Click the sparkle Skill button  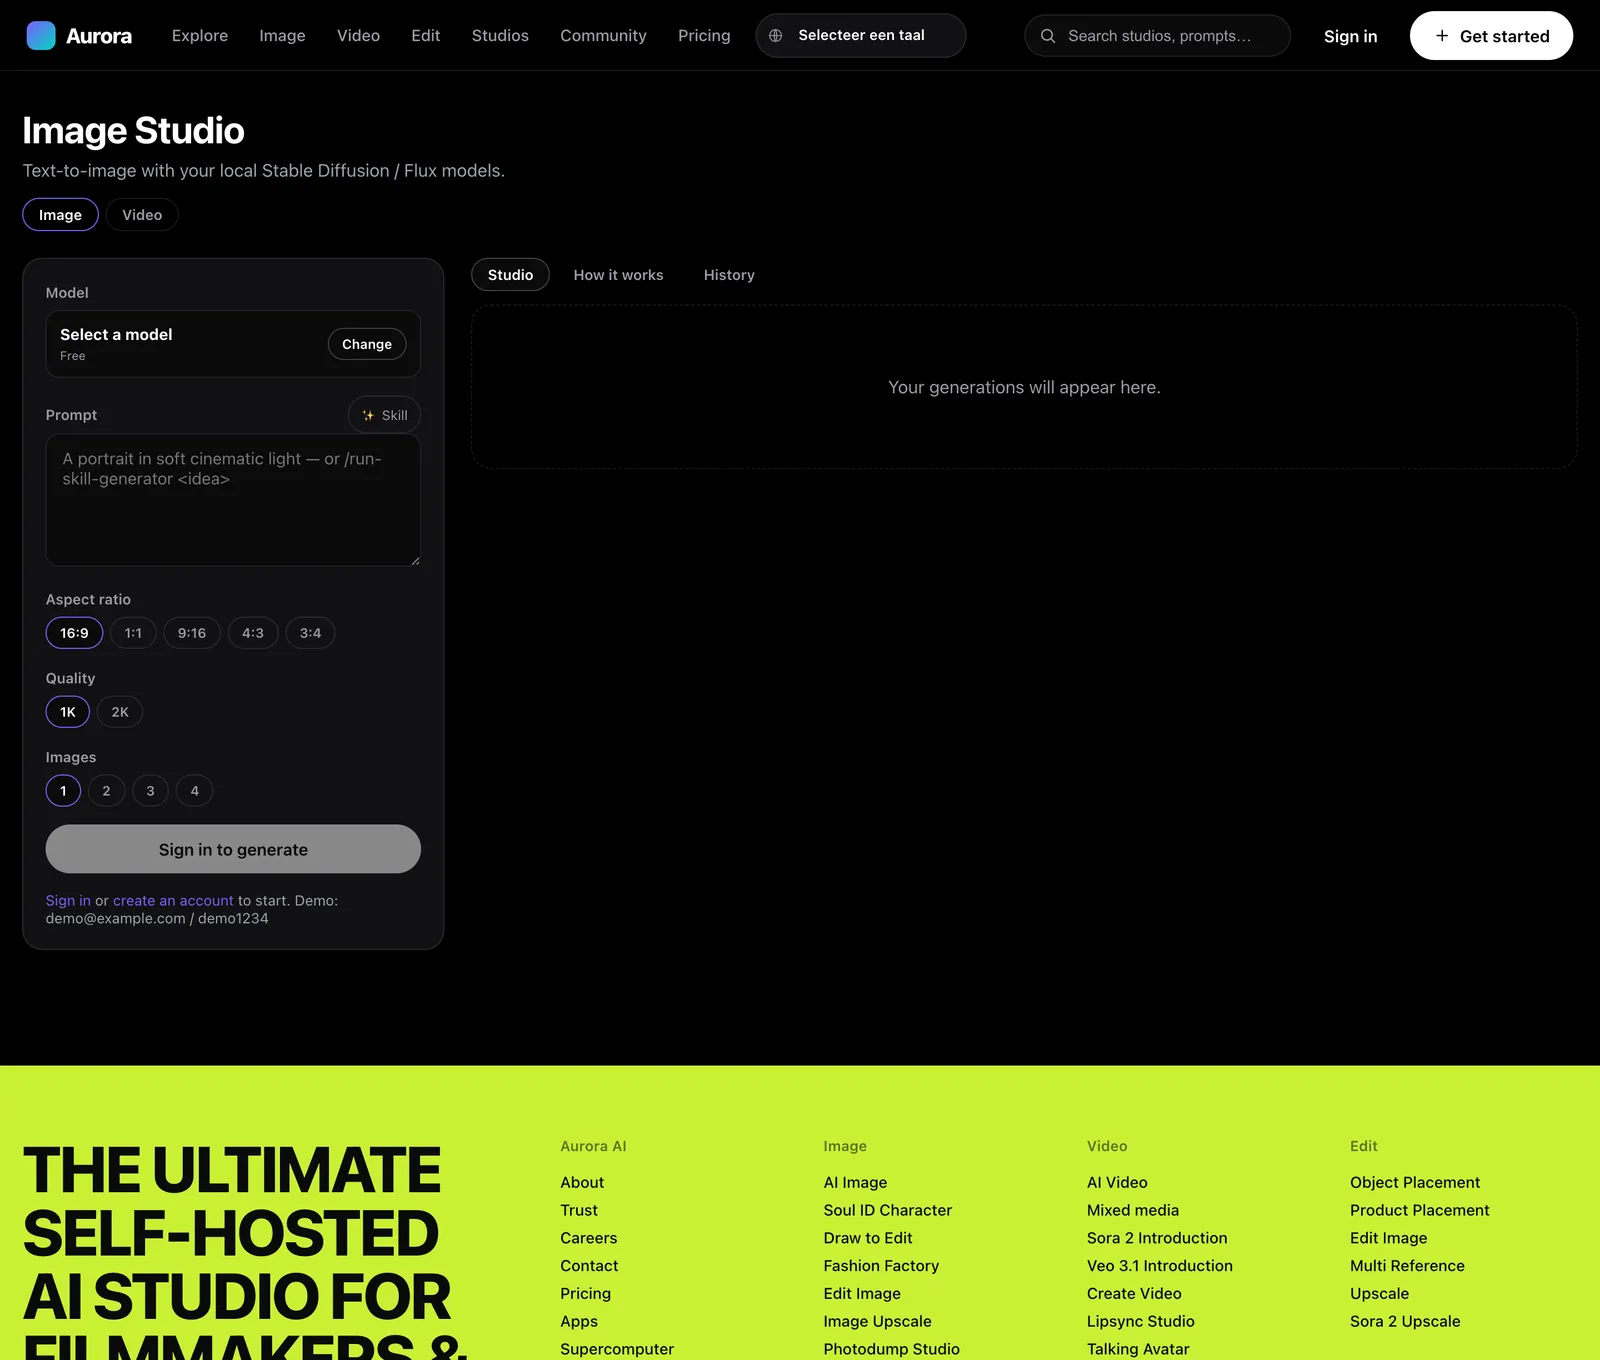384,415
